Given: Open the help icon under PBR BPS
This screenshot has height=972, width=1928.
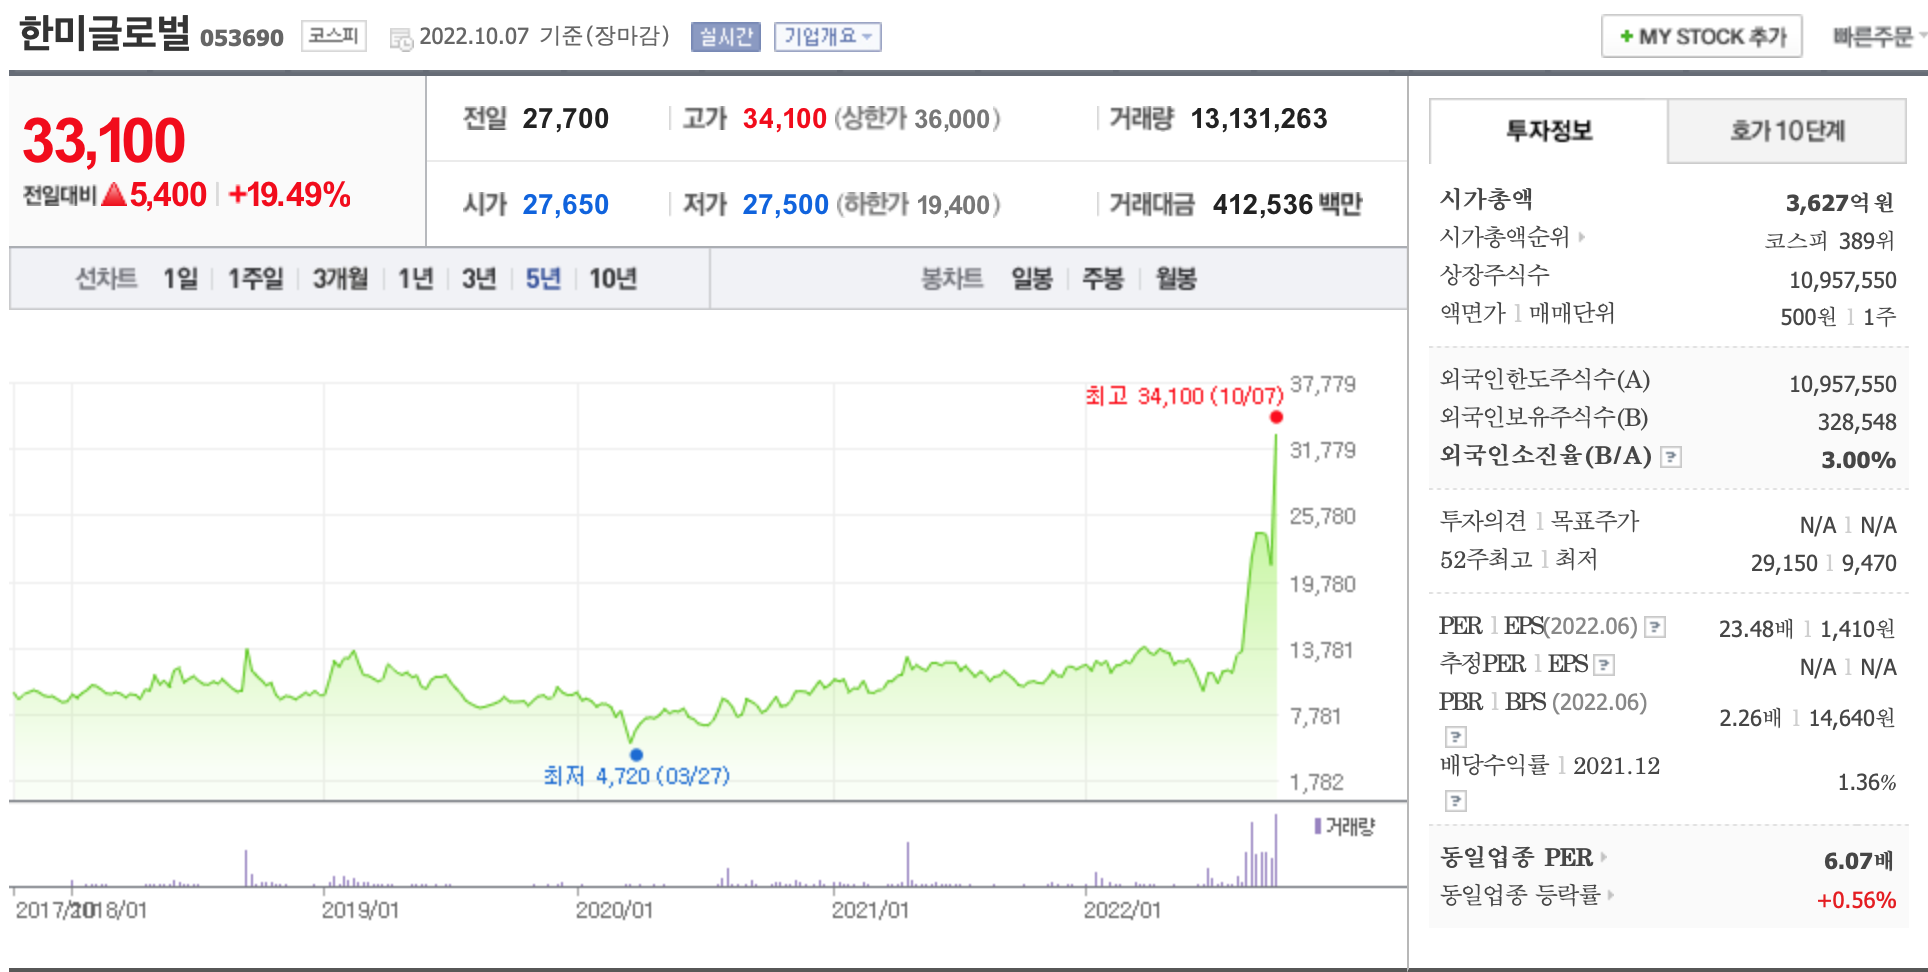Looking at the screenshot, I should click(1456, 737).
